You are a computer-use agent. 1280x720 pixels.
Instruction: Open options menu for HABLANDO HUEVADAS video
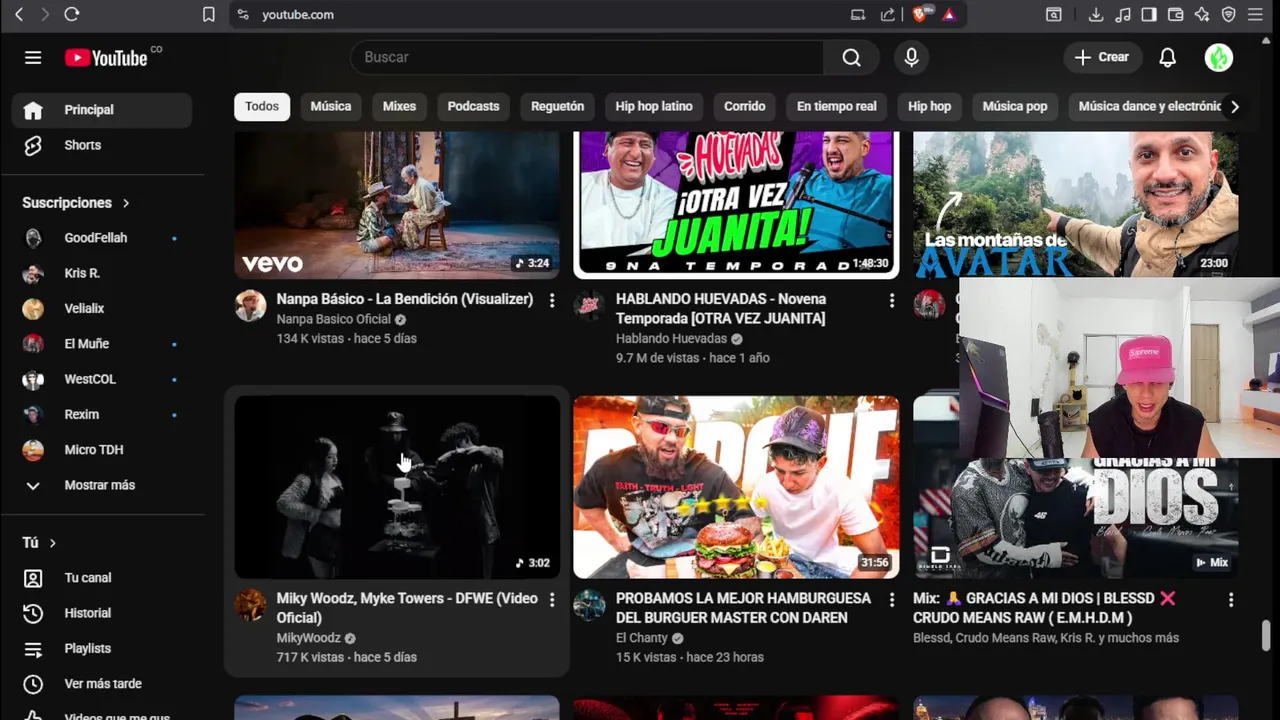click(891, 300)
